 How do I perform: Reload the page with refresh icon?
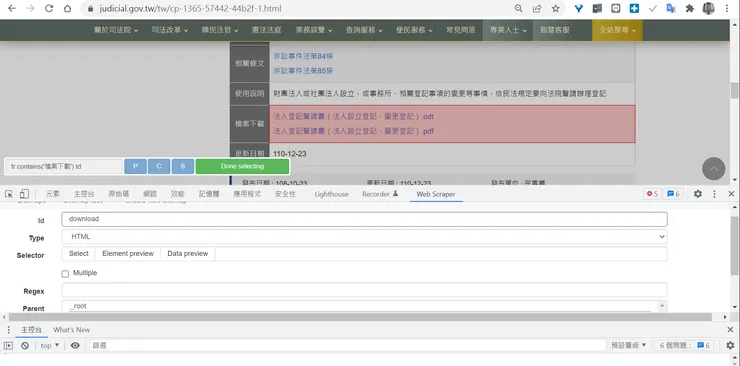(x=49, y=8)
